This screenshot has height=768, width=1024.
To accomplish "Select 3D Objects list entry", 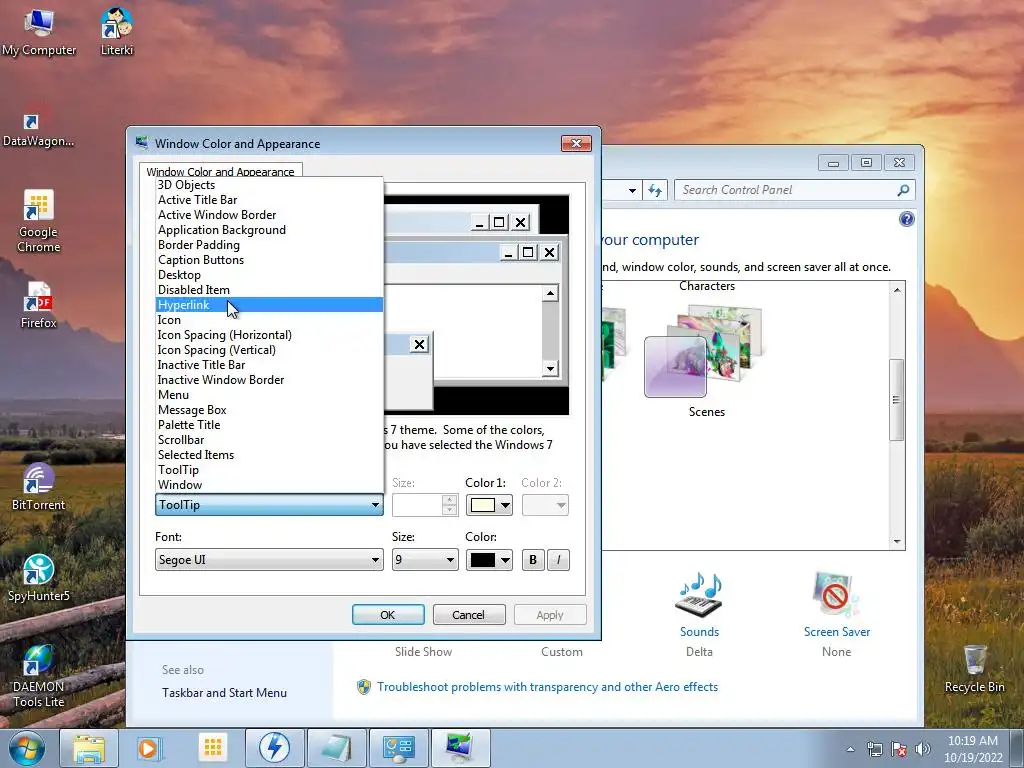I will (269, 185).
